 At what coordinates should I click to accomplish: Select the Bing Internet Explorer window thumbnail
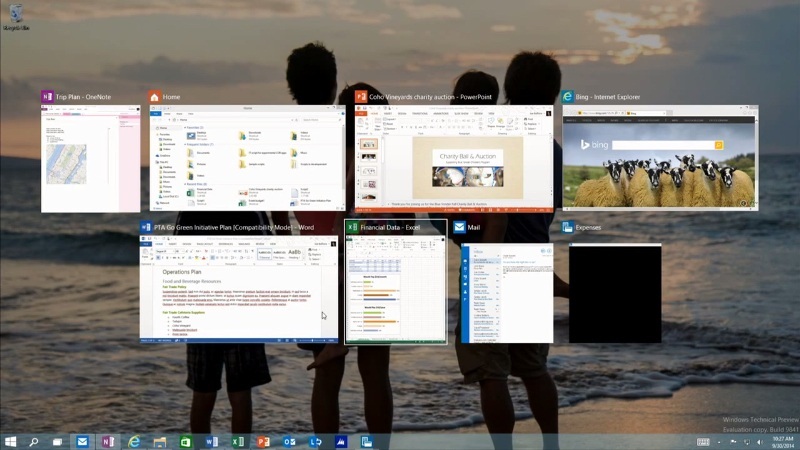660,157
